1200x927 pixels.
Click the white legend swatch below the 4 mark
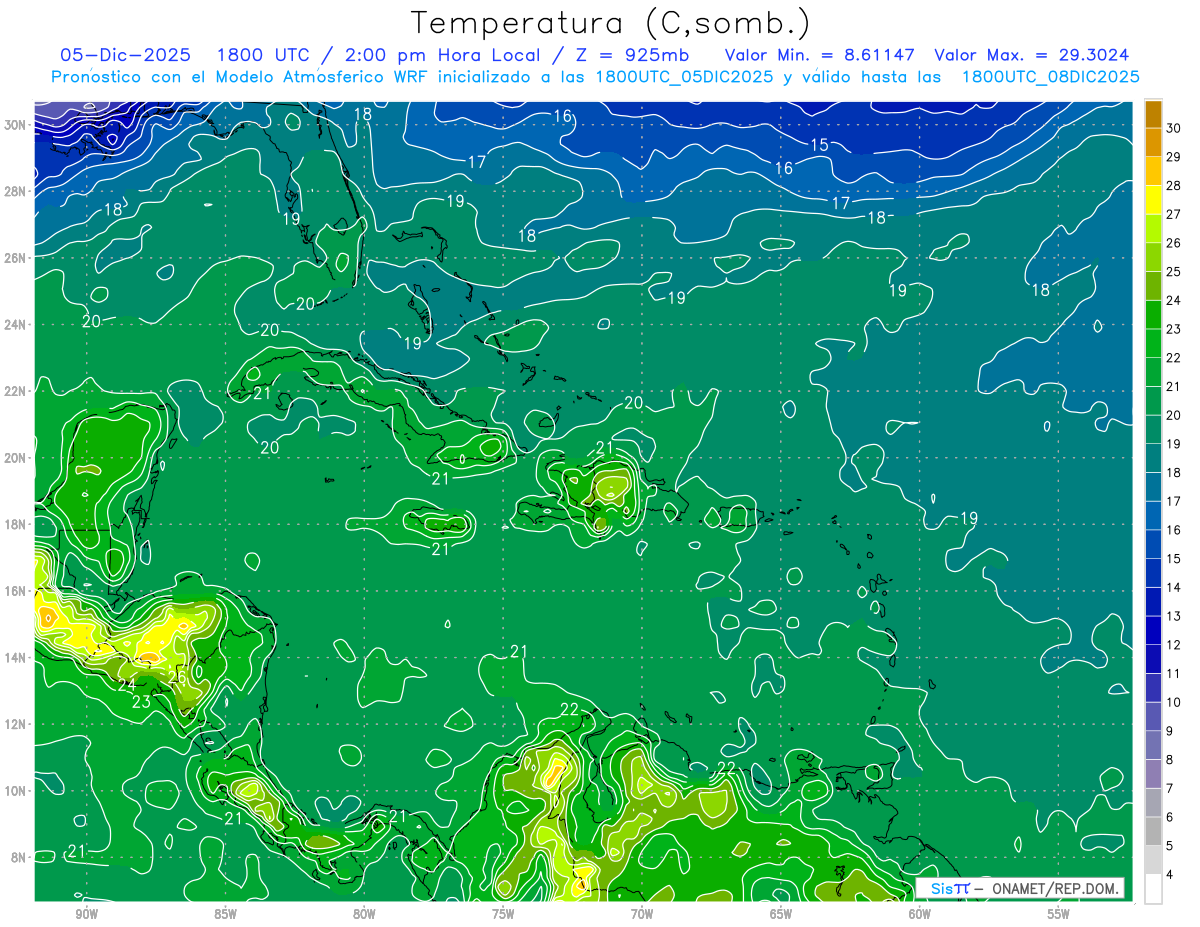tap(1153, 889)
